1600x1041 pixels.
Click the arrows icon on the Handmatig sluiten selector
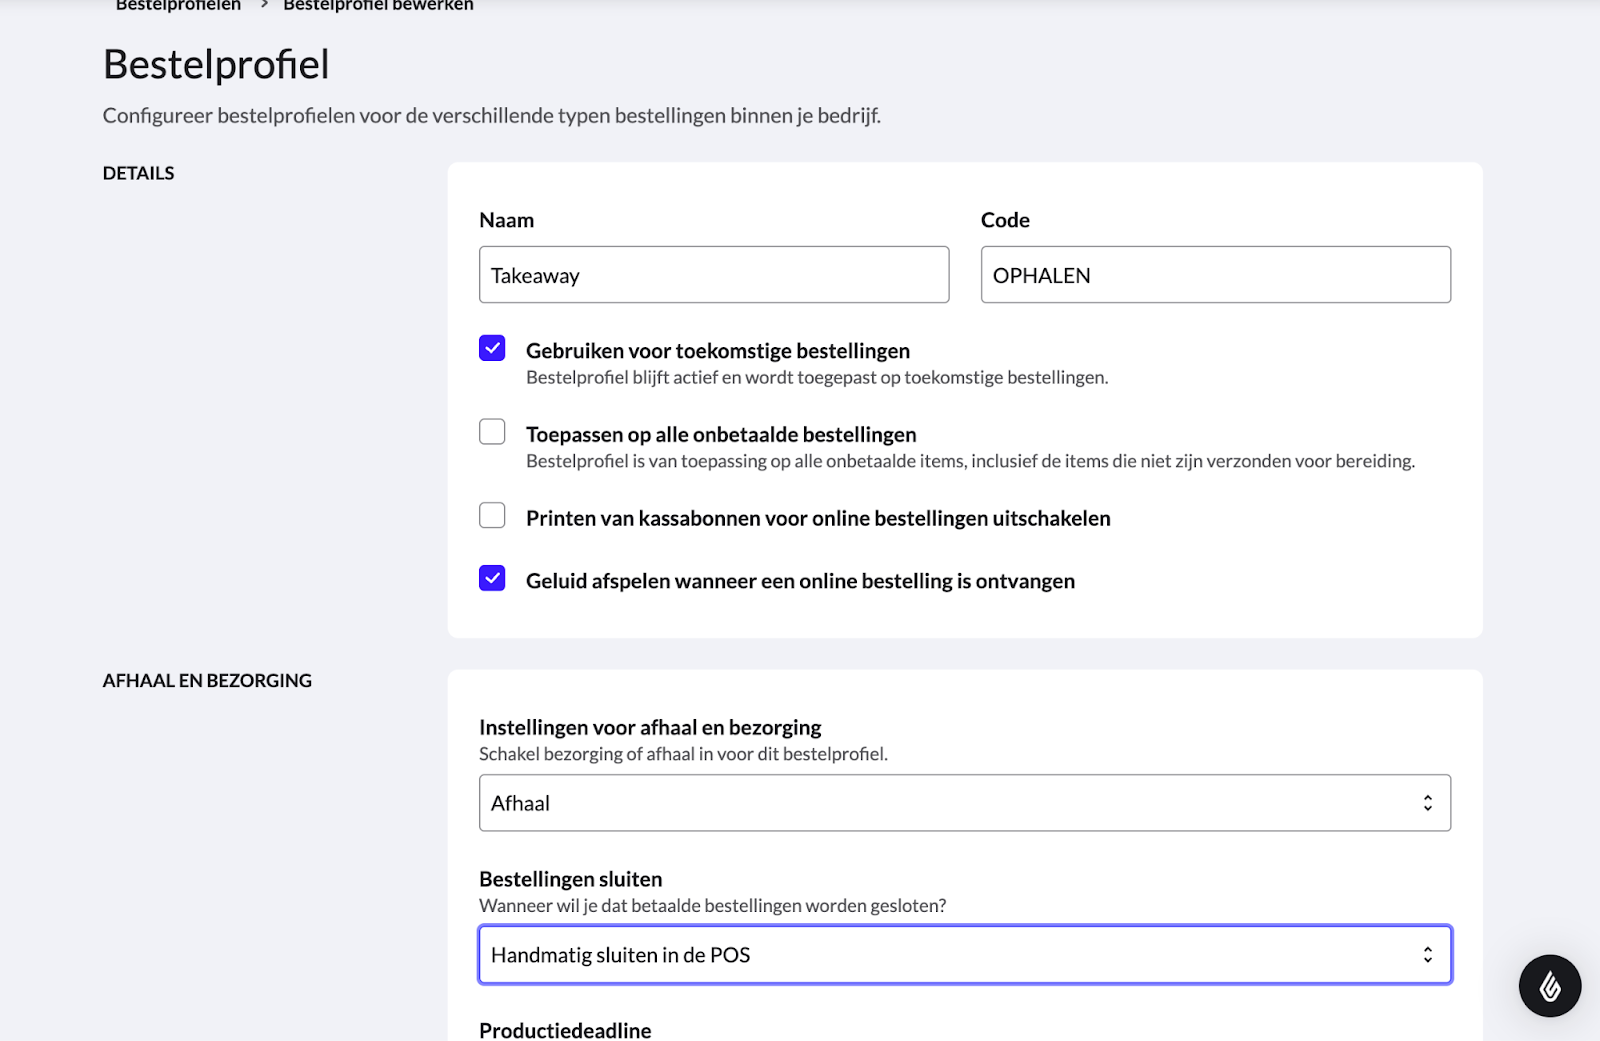coord(1427,955)
